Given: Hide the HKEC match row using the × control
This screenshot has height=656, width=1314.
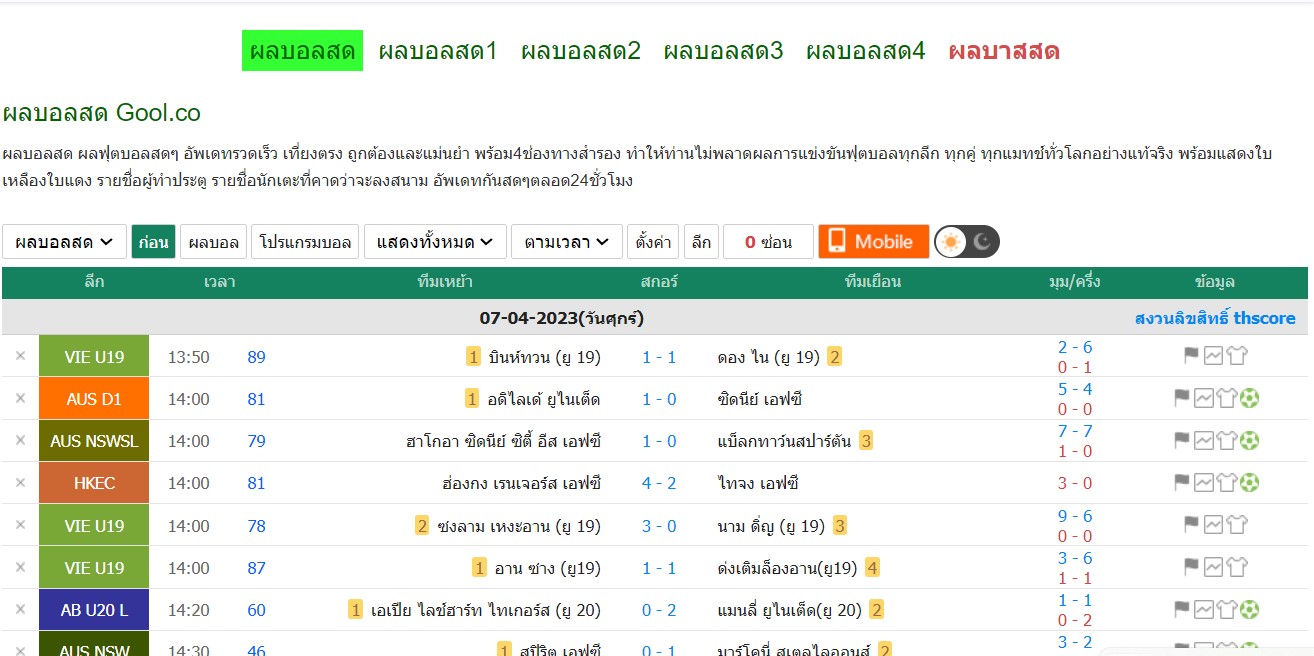Looking at the screenshot, I should pyautogui.click(x=19, y=482).
